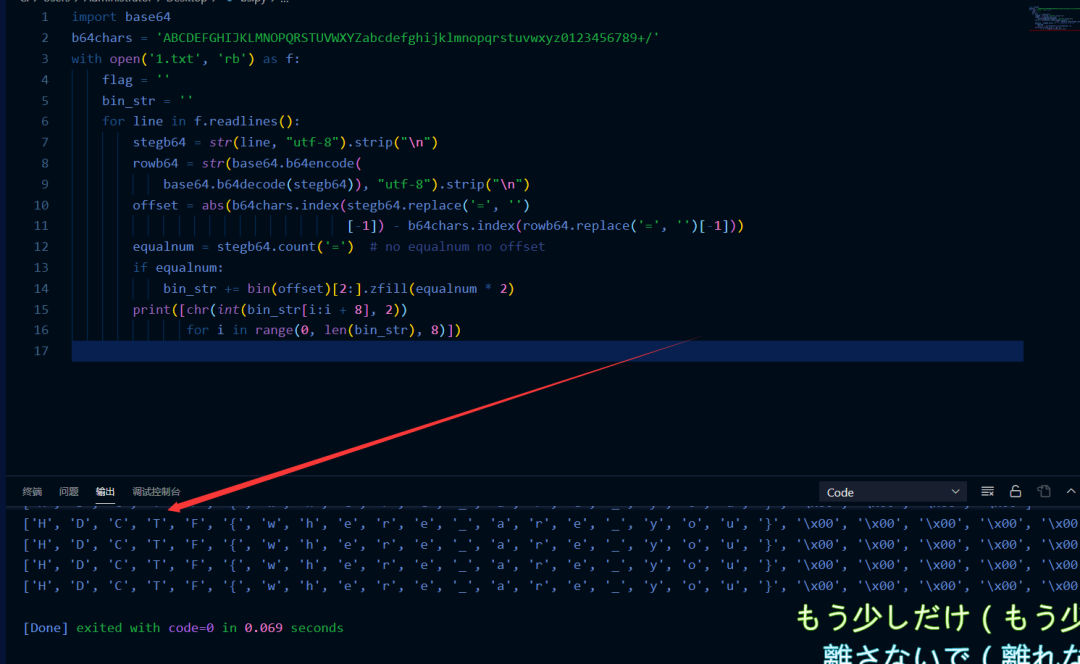
Task: Click the b64chars variable on line 2
Action: (x=102, y=38)
